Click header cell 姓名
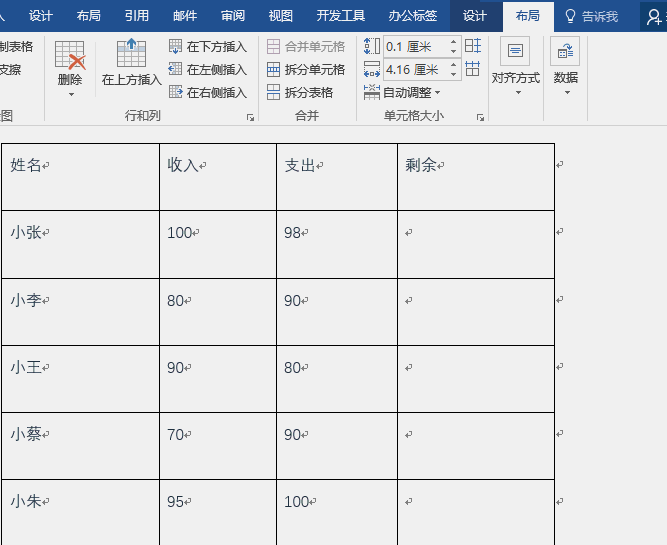 pyautogui.click(x=80, y=177)
